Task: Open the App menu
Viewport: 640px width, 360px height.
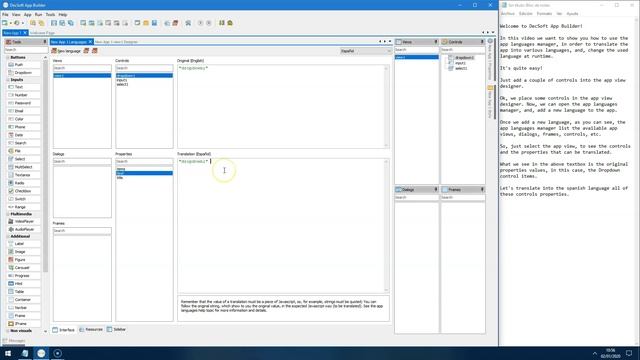Action: click(27, 15)
